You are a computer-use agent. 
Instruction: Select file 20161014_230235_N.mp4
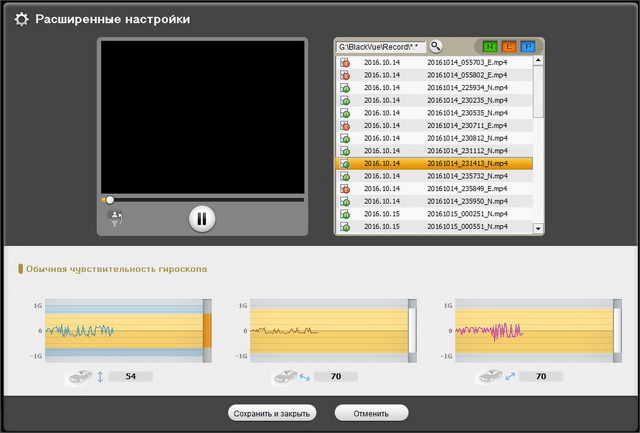coord(434,100)
